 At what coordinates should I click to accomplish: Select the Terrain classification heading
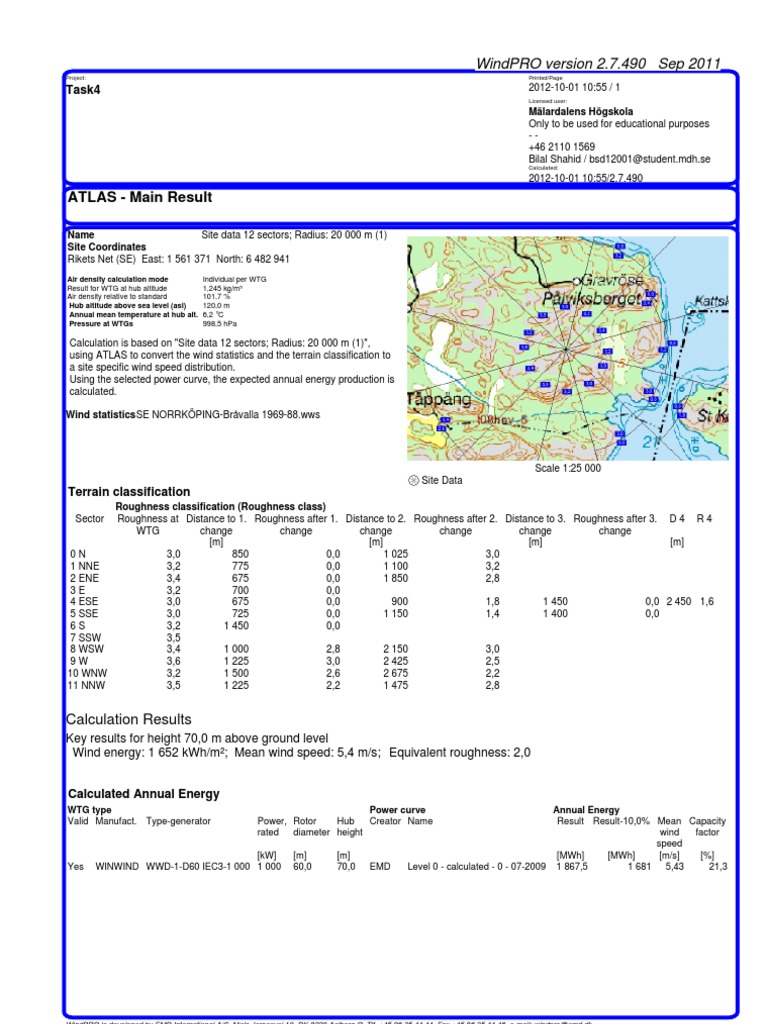pyautogui.click(x=128, y=492)
